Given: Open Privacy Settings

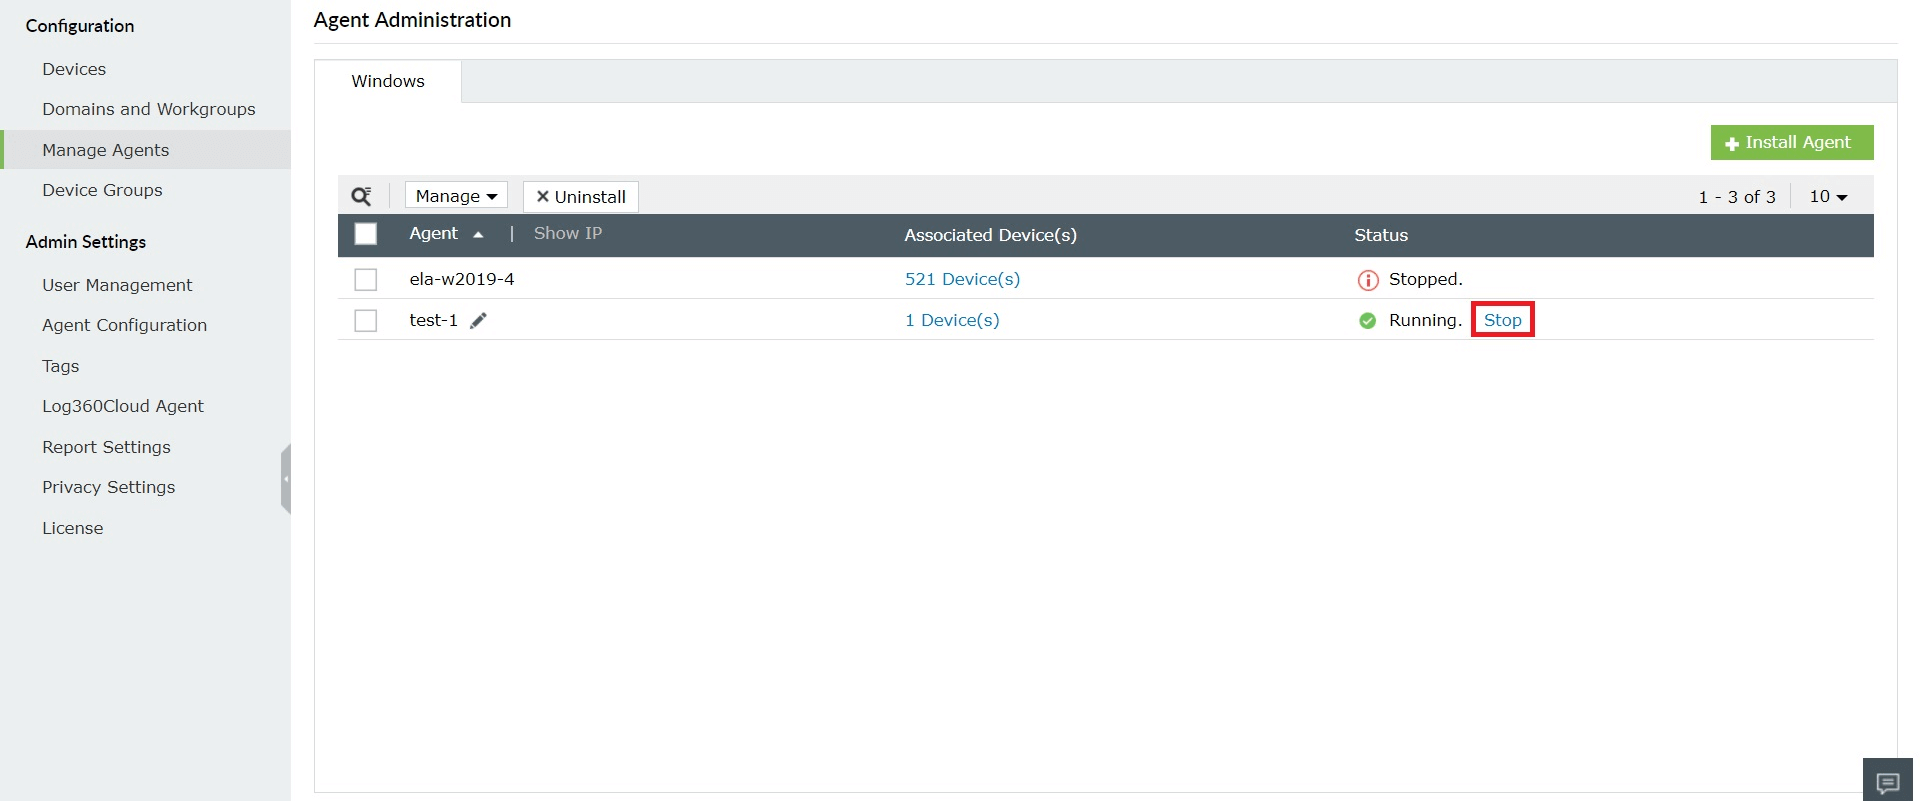Looking at the screenshot, I should 108,487.
